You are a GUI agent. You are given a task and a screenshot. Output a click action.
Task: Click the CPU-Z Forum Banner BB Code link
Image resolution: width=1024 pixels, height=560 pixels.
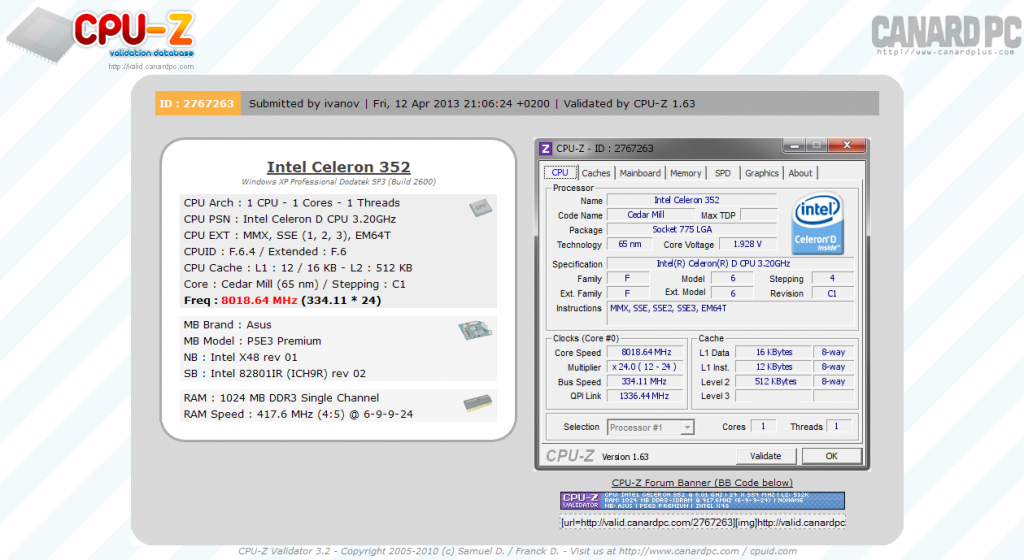[702, 483]
